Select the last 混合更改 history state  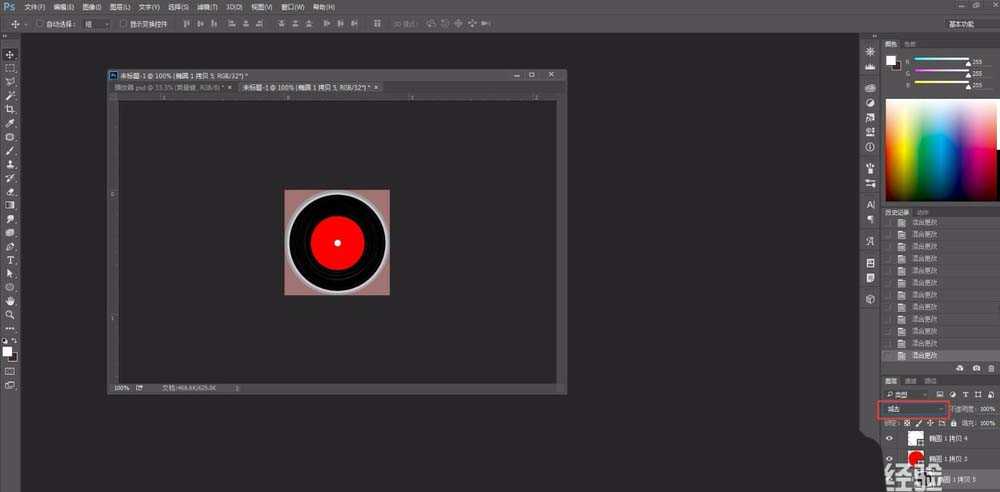point(925,355)
